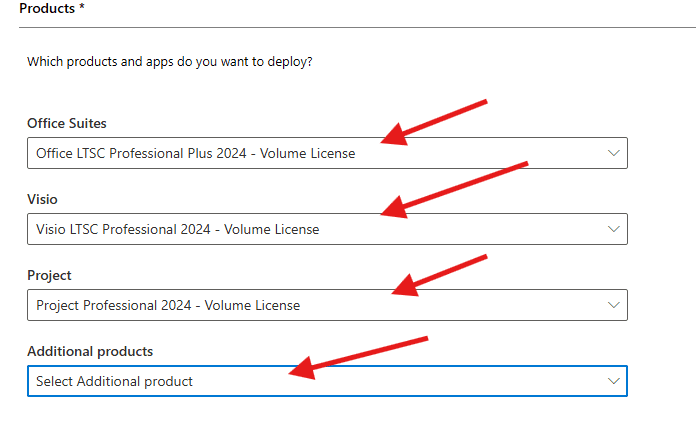Open the Additional products chevron arrow
The height and width of the screenshot is (431, 696).
click(x=613, y=381)
